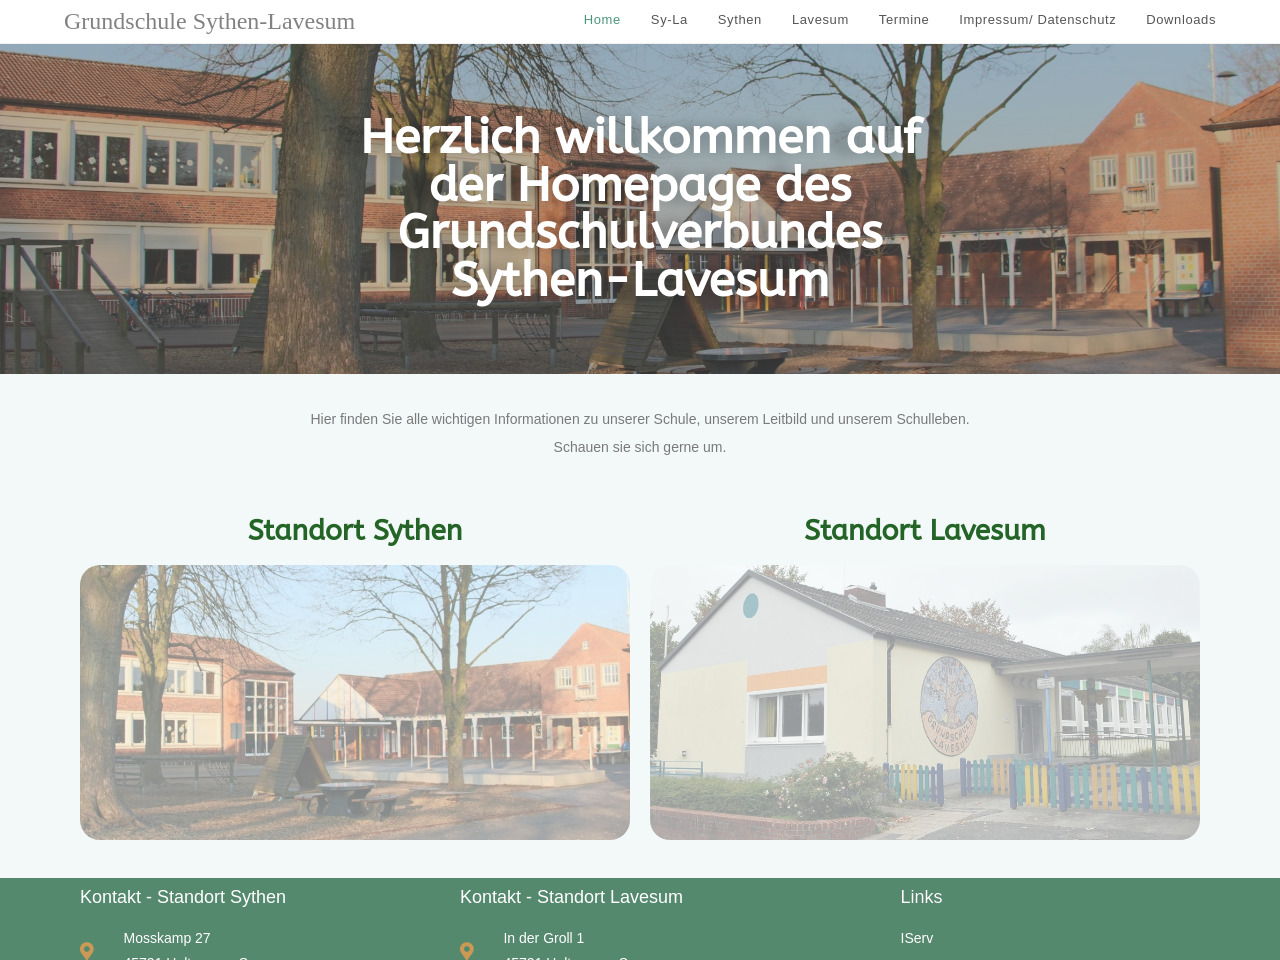Click the location pin icon beside In der Groll 1
The height and width of the screenshot is (960, 1280).
coord(467,950)
